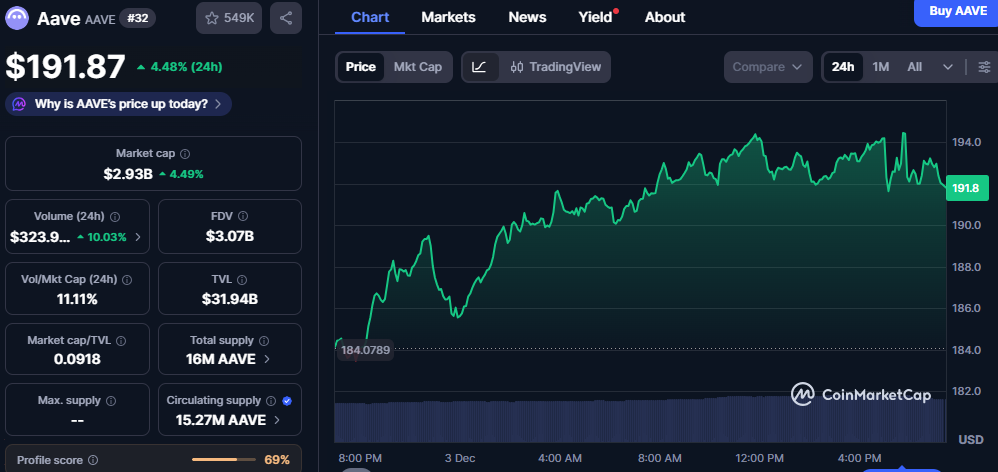
Task: Click the Aave logo icon
Action: tap(18, 18)
